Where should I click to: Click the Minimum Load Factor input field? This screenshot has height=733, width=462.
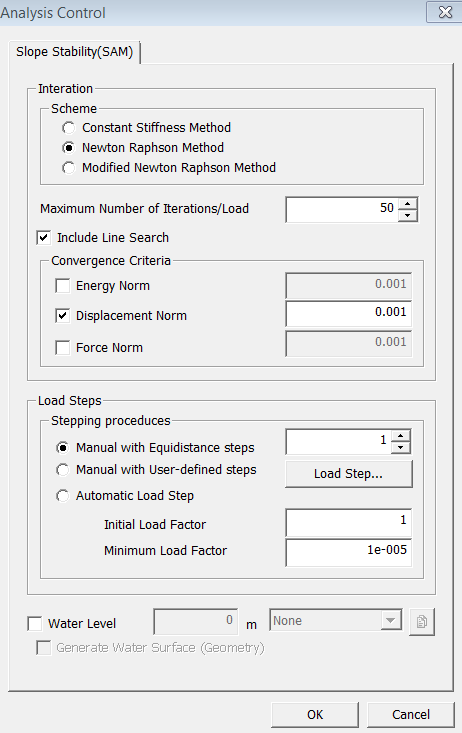[348, 552]
